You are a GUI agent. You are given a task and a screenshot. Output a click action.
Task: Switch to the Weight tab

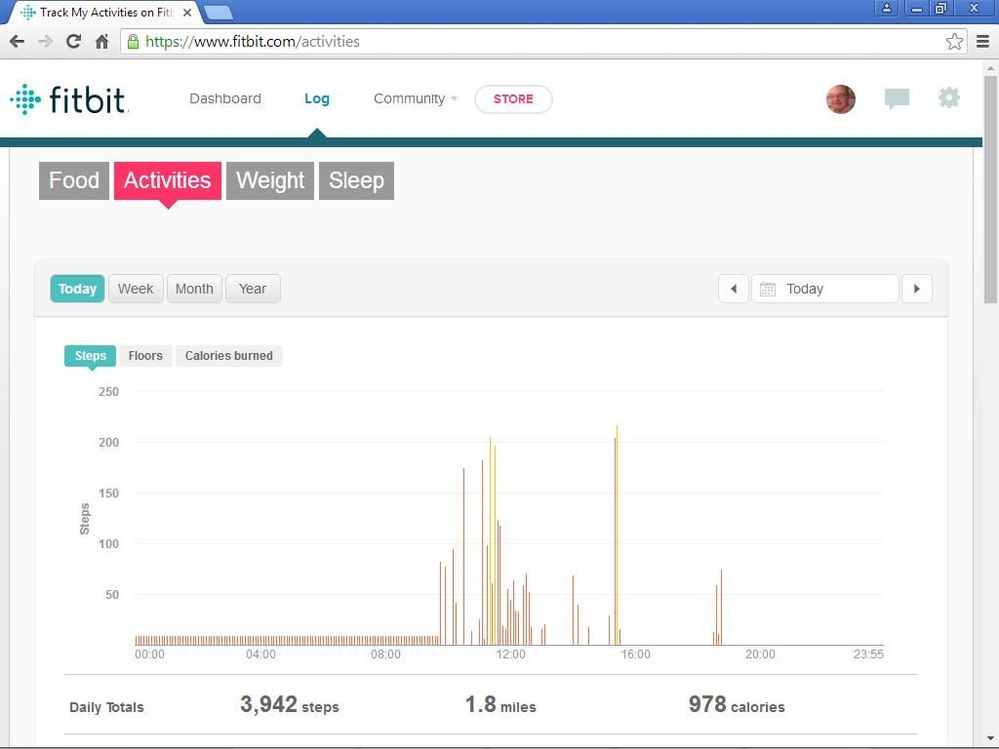click(270, 180)
